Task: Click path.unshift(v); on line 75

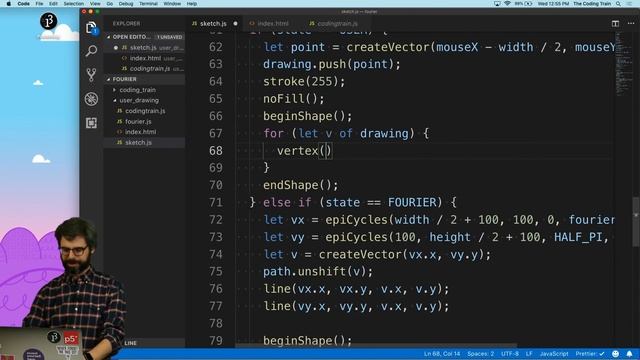Action: [318, 272]
